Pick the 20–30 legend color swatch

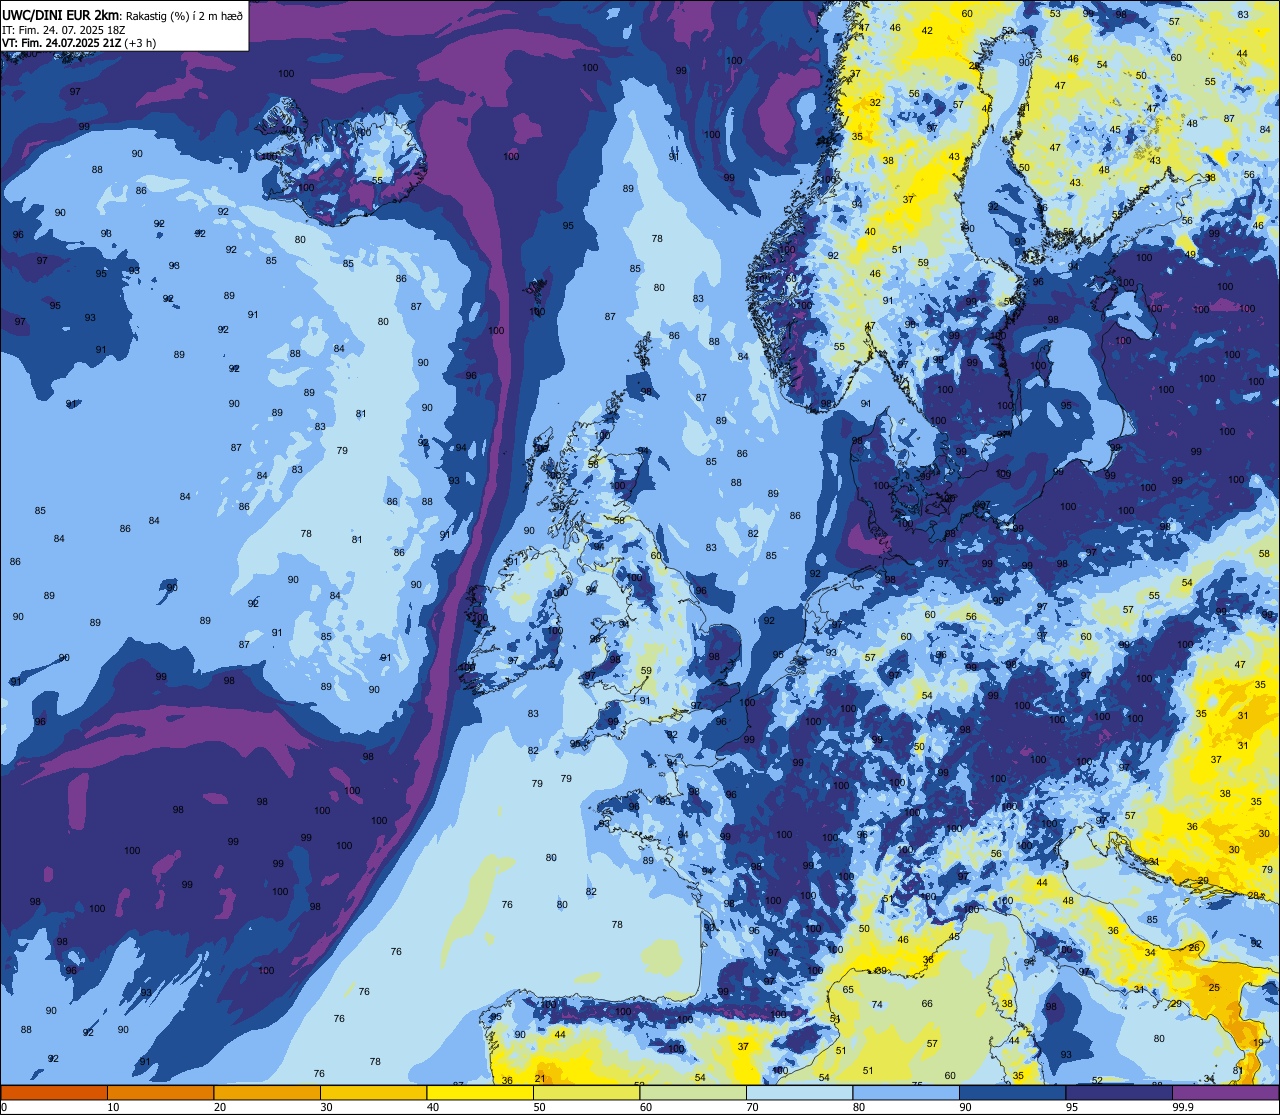(x=267, y=1093)
